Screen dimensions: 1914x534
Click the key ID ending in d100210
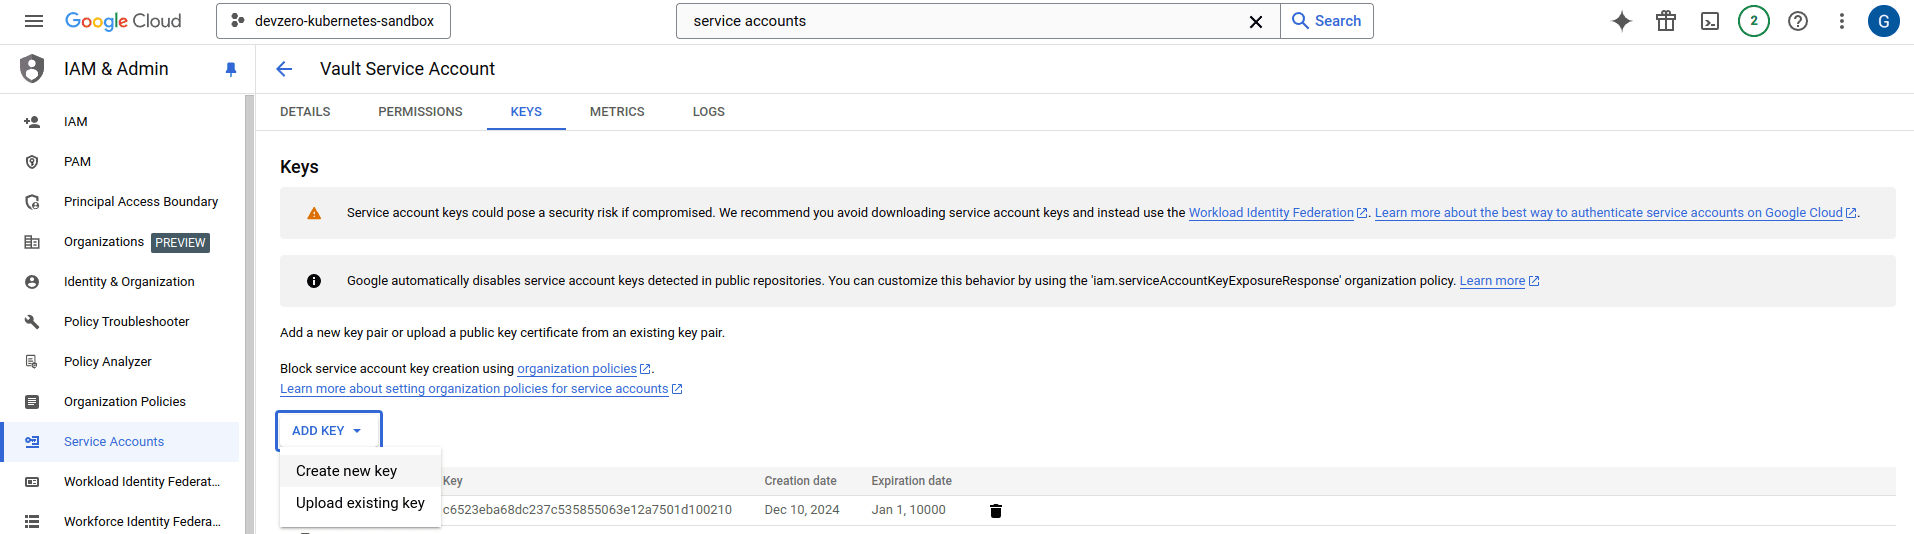pos(587,510)
